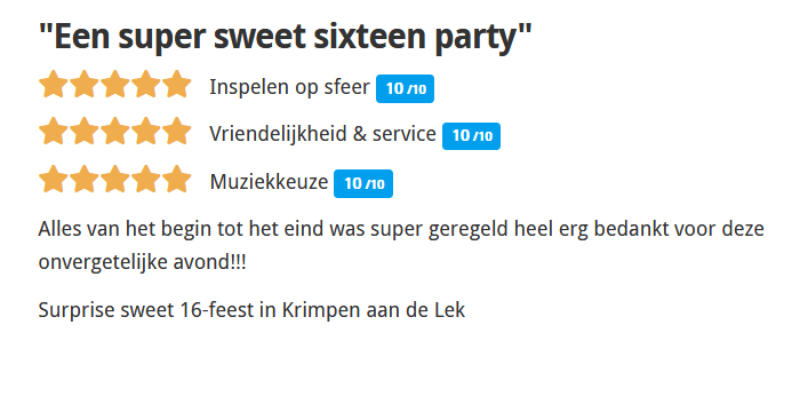Click 10/10 badge beside Vriendelijkheid & service
This screenshot has height=419, width=800.
(471, 136)
